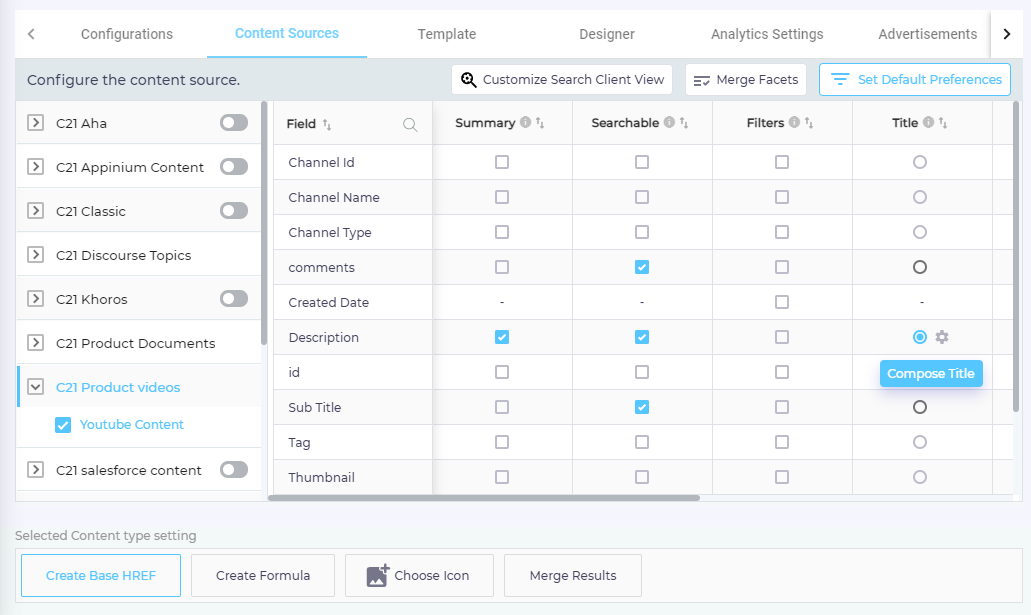Uncheck the Youtube Content checkbox
1031x615 pixels.
[63, 425]
